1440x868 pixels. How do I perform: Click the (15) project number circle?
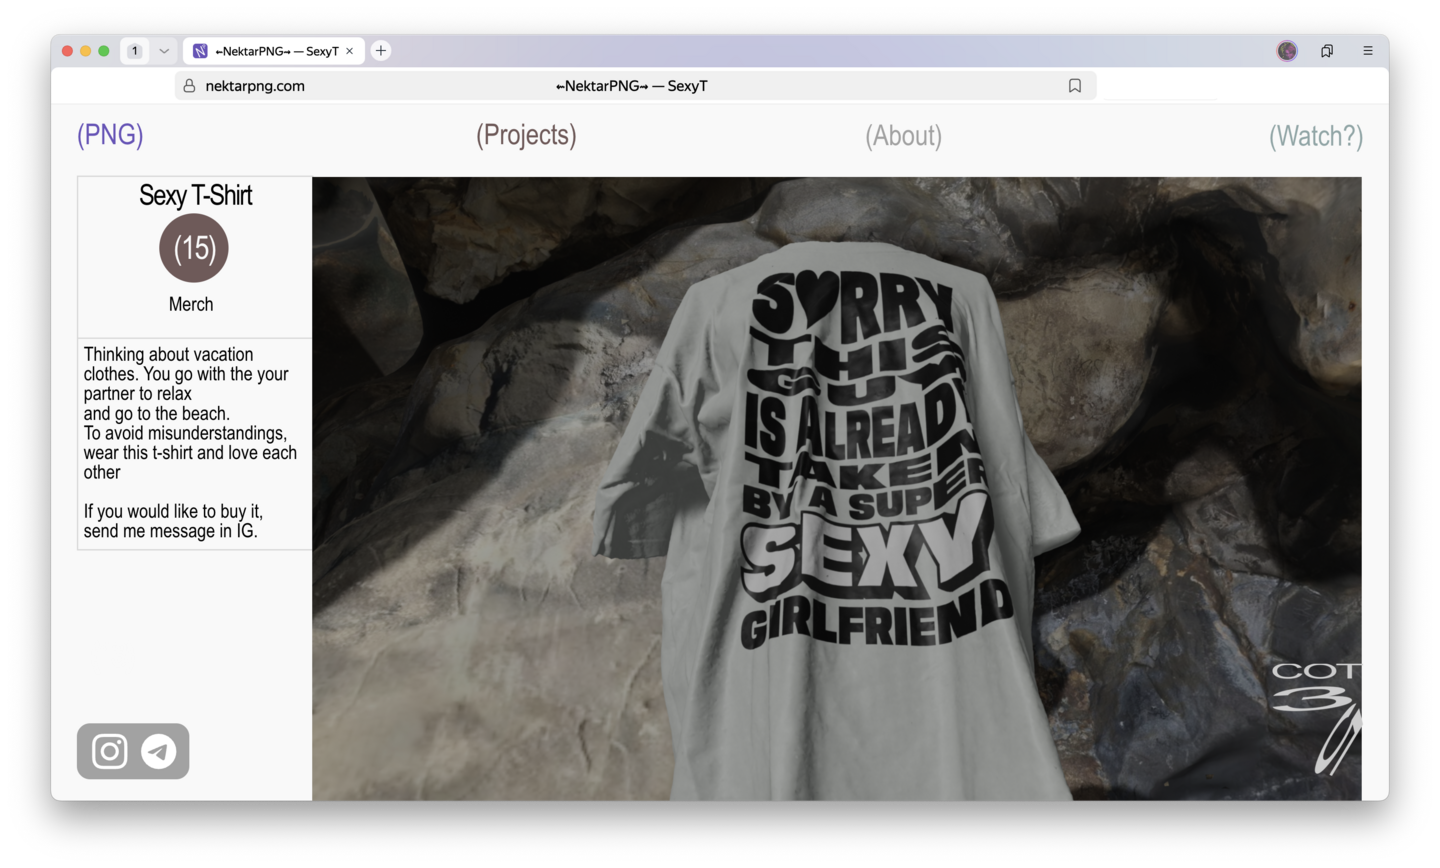194,248
